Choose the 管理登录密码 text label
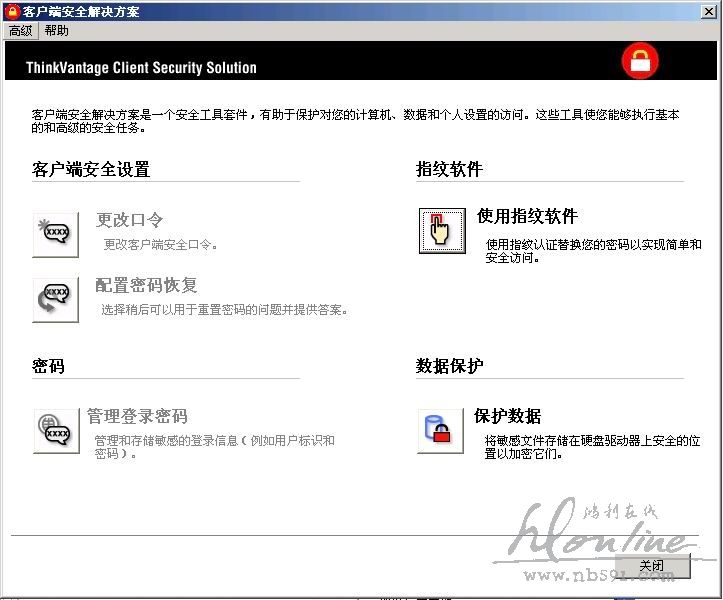The height and width of the screenshot is (600, 723). click(137, 416)
